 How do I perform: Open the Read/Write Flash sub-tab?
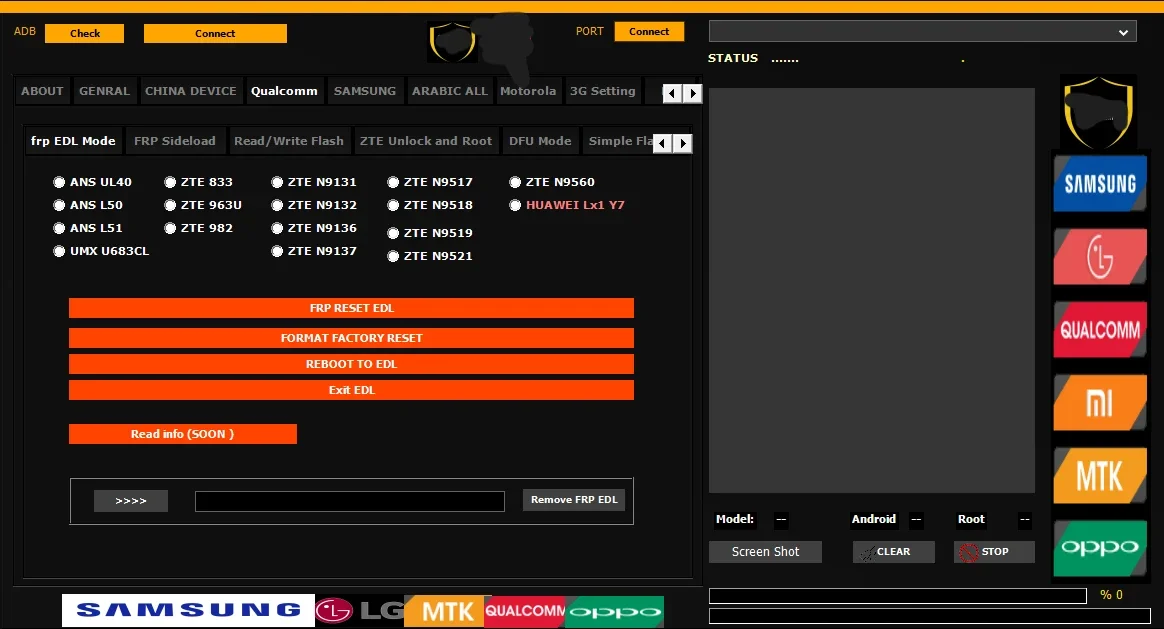(289, 140)
